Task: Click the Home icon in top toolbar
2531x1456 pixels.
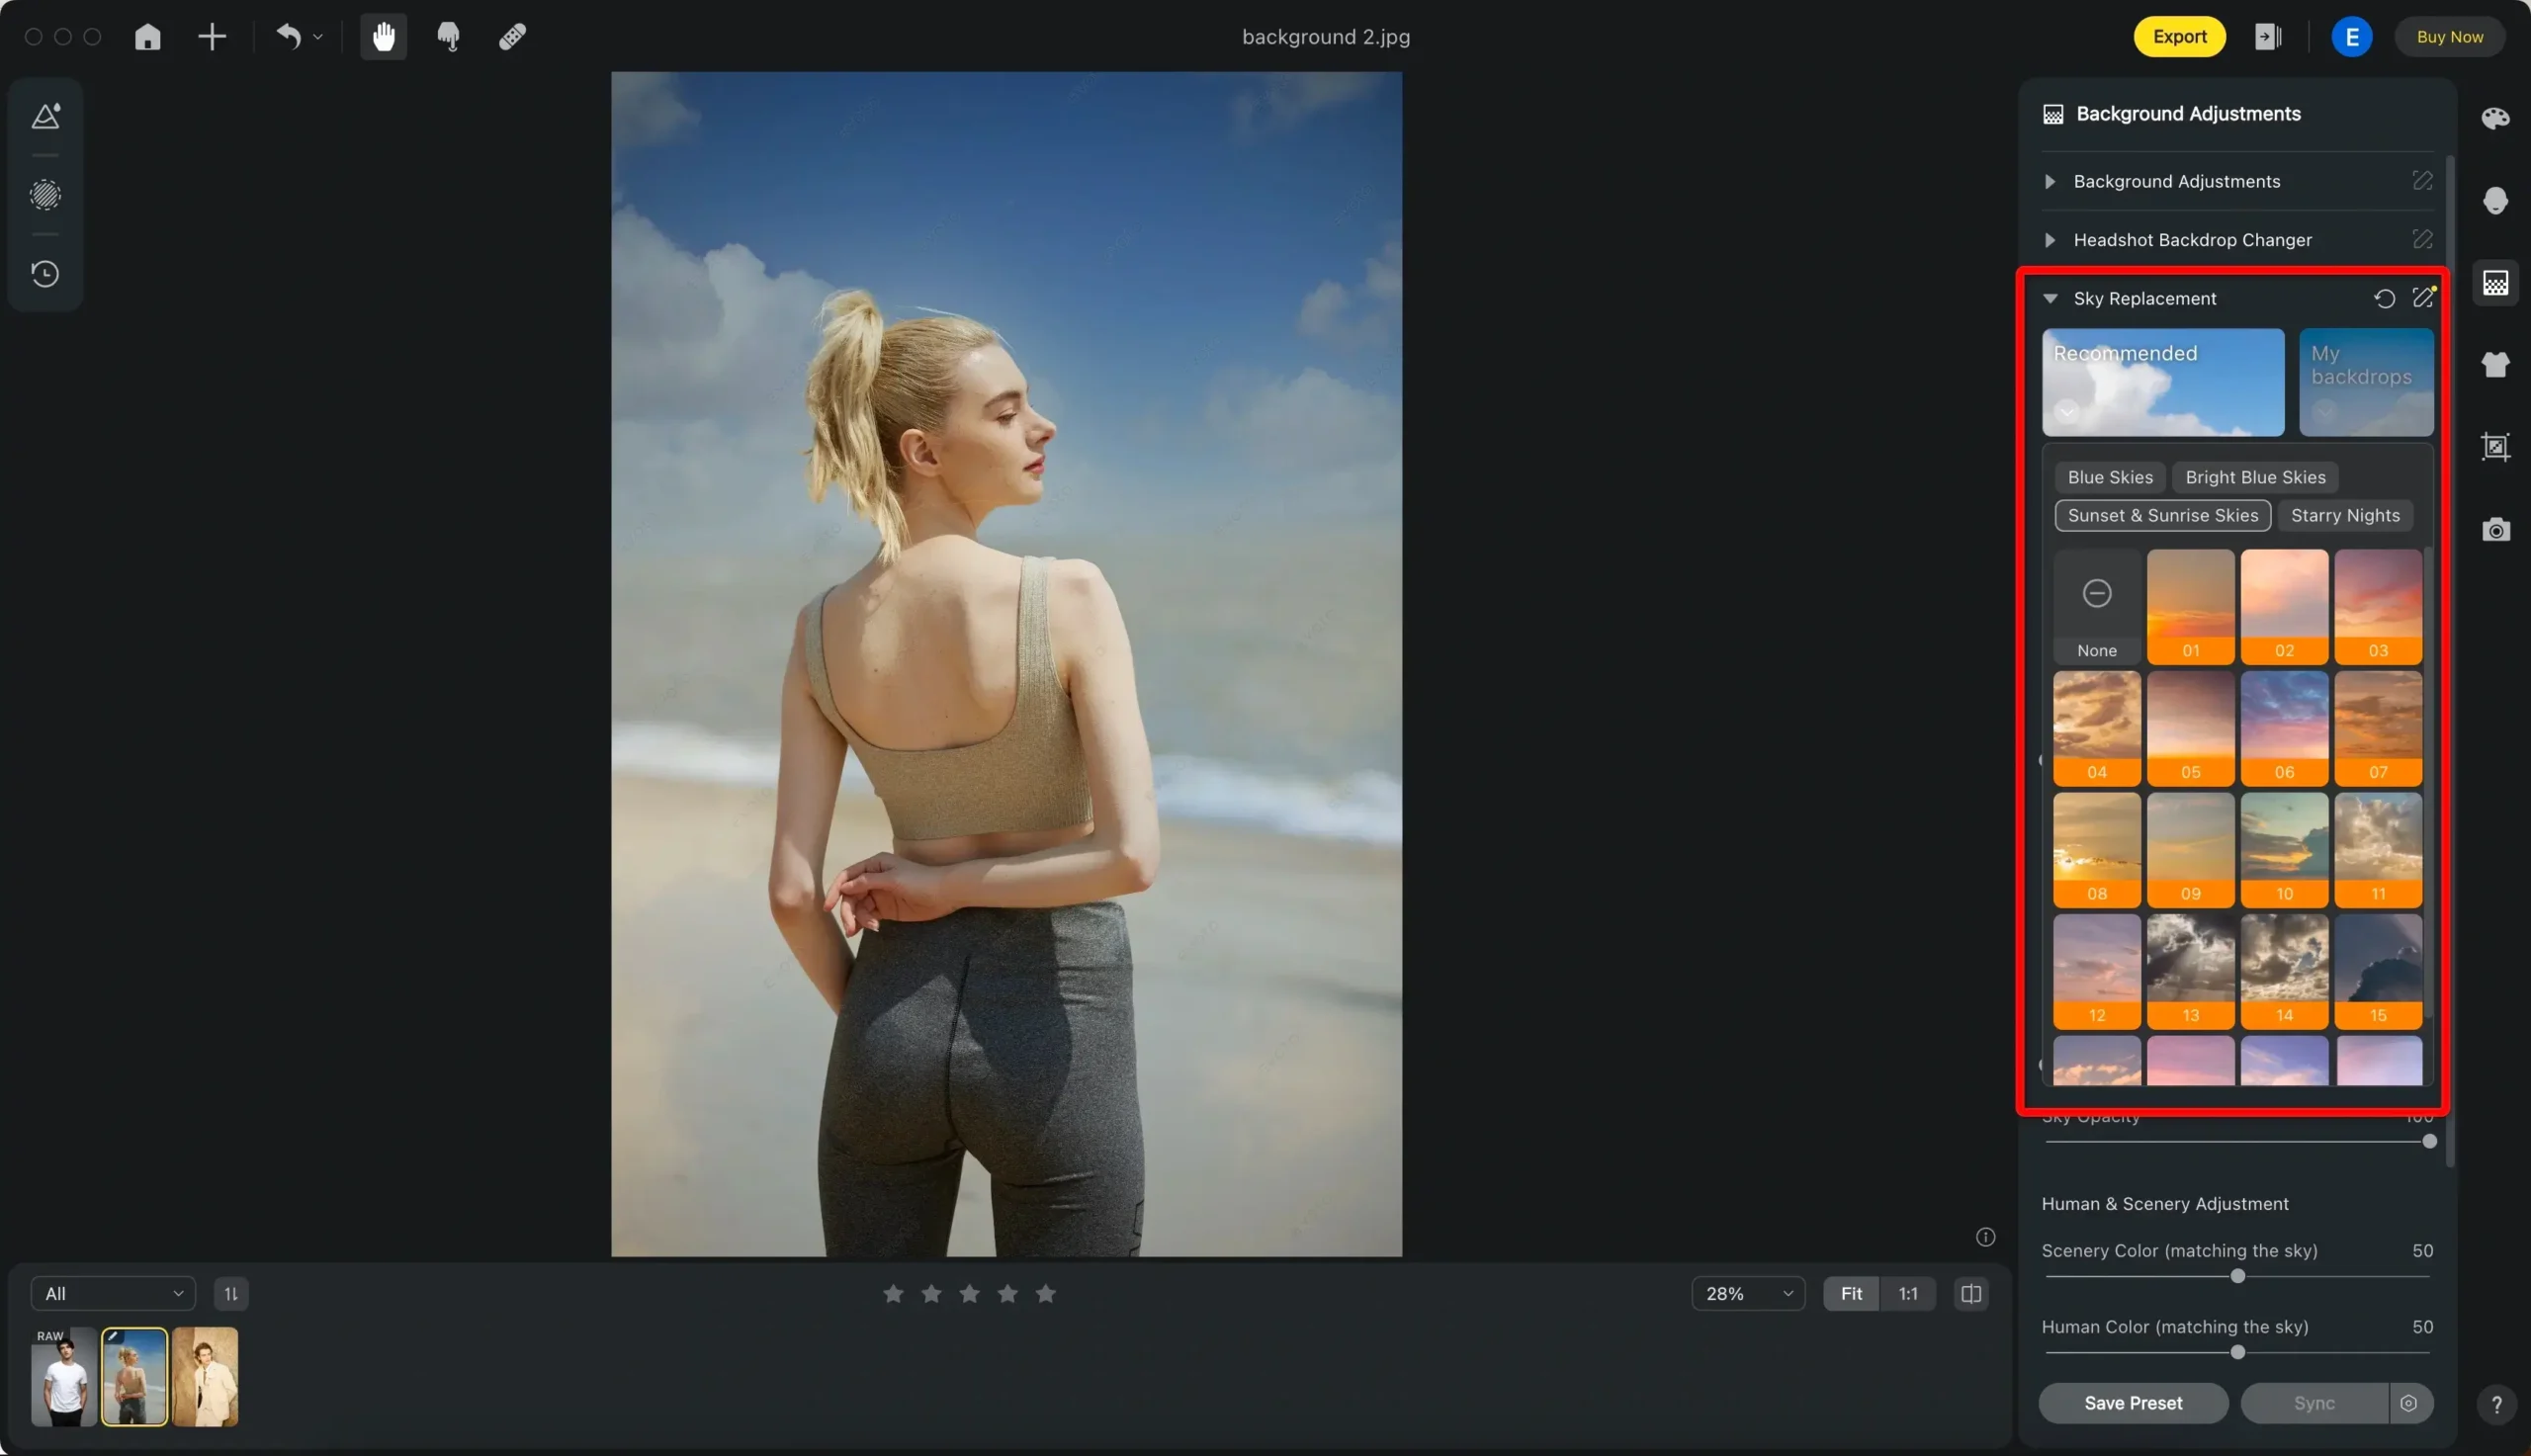Action: (148, 37)
